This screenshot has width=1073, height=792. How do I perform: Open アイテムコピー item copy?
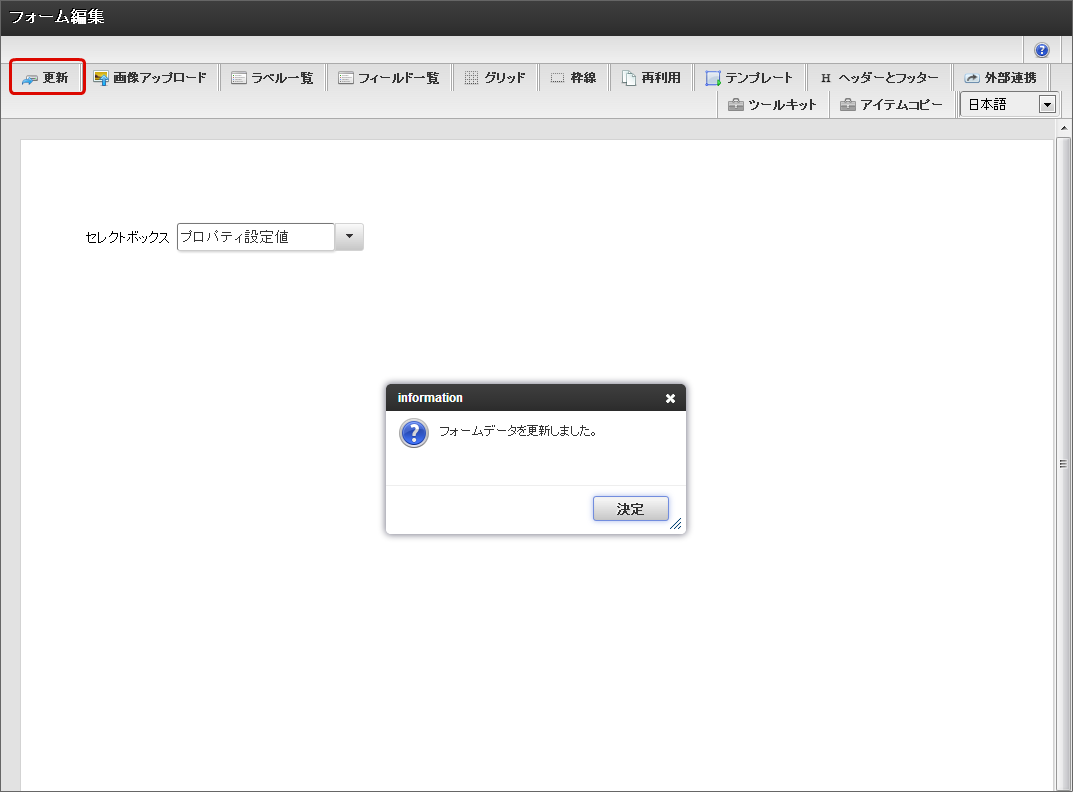[x=892, y=105]
